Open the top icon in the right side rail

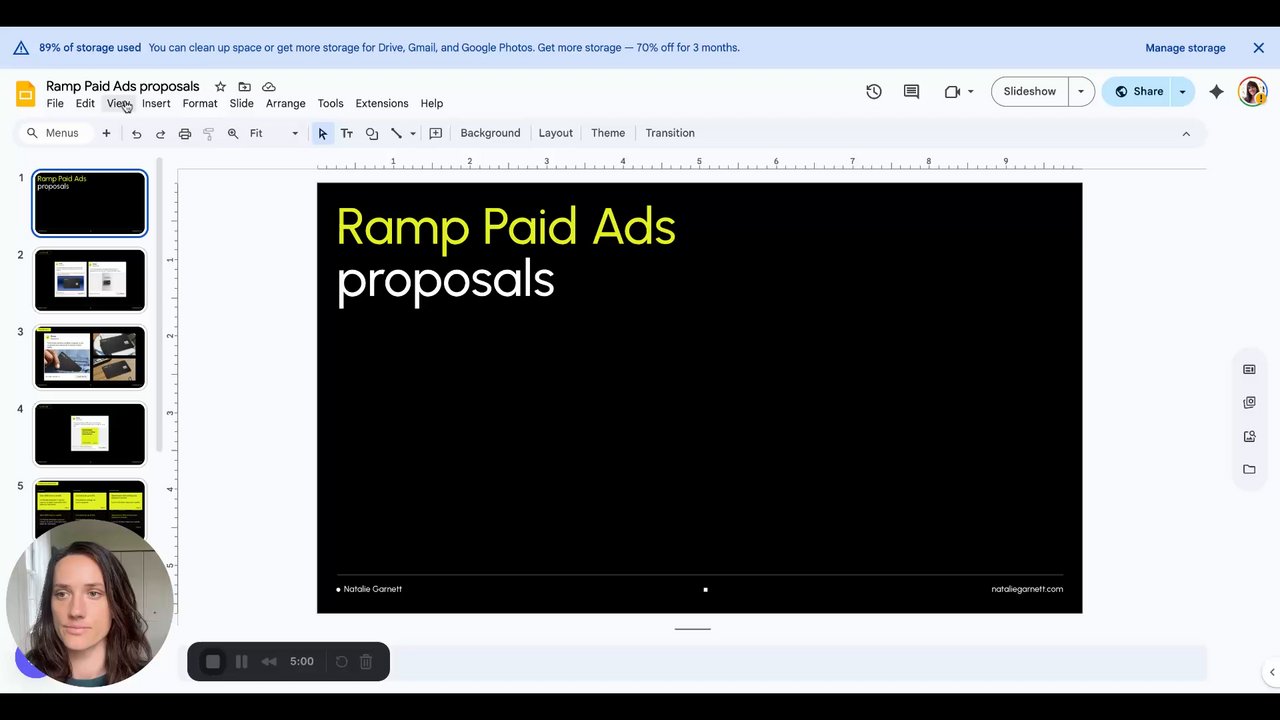tap(1249, 370)
